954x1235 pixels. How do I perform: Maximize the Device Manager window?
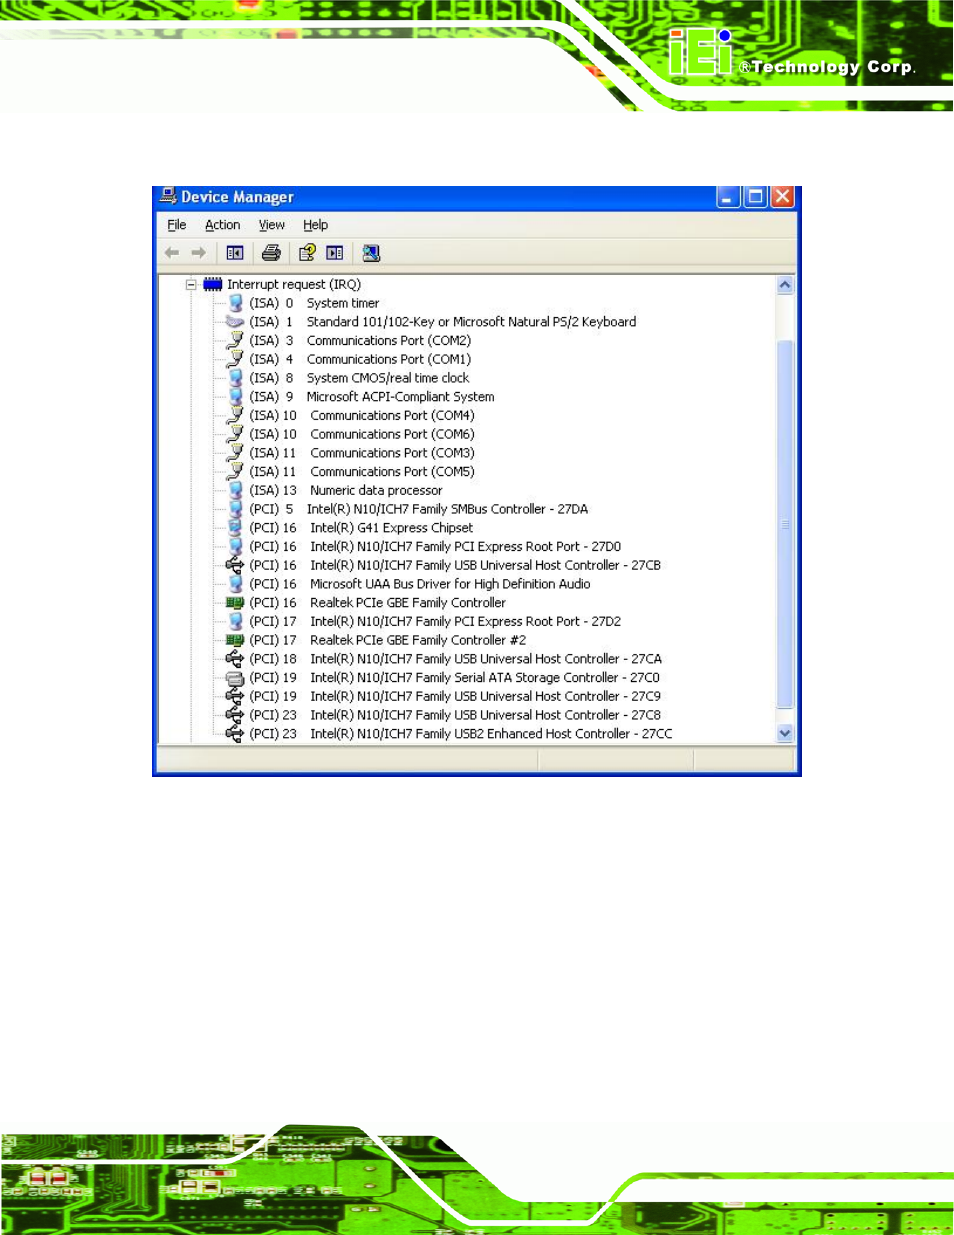coord(756,197)
